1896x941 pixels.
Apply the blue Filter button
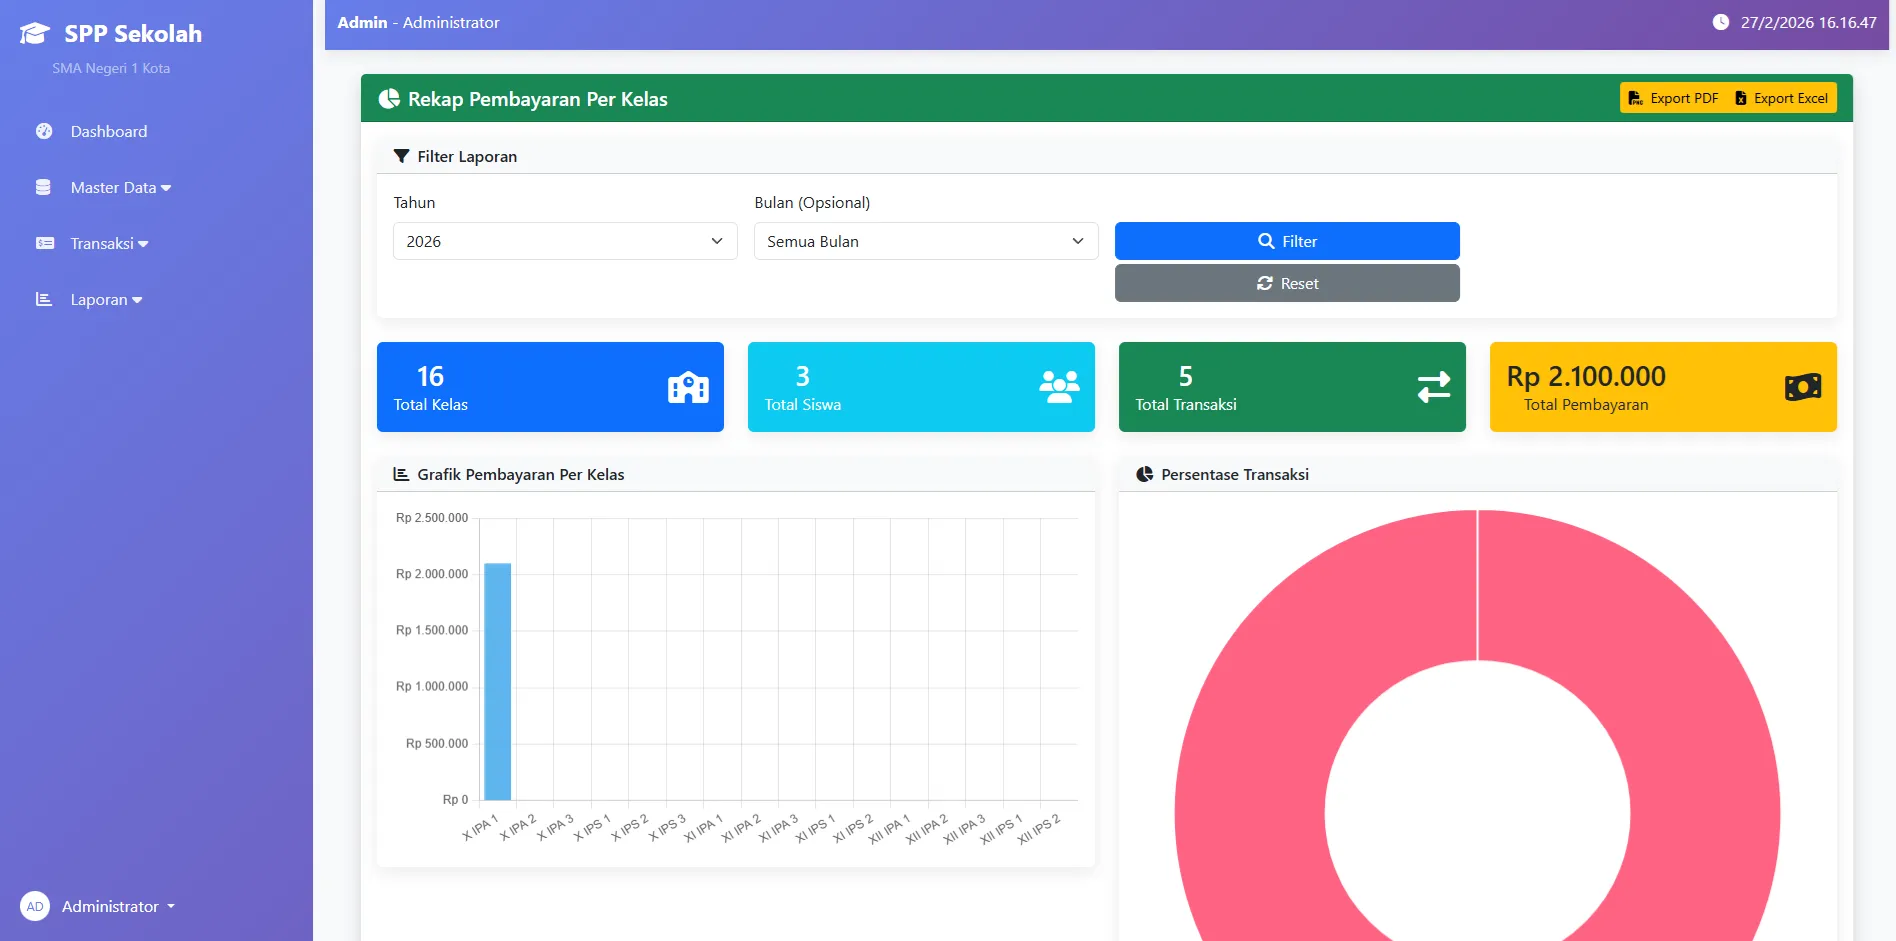point(1287,241)
